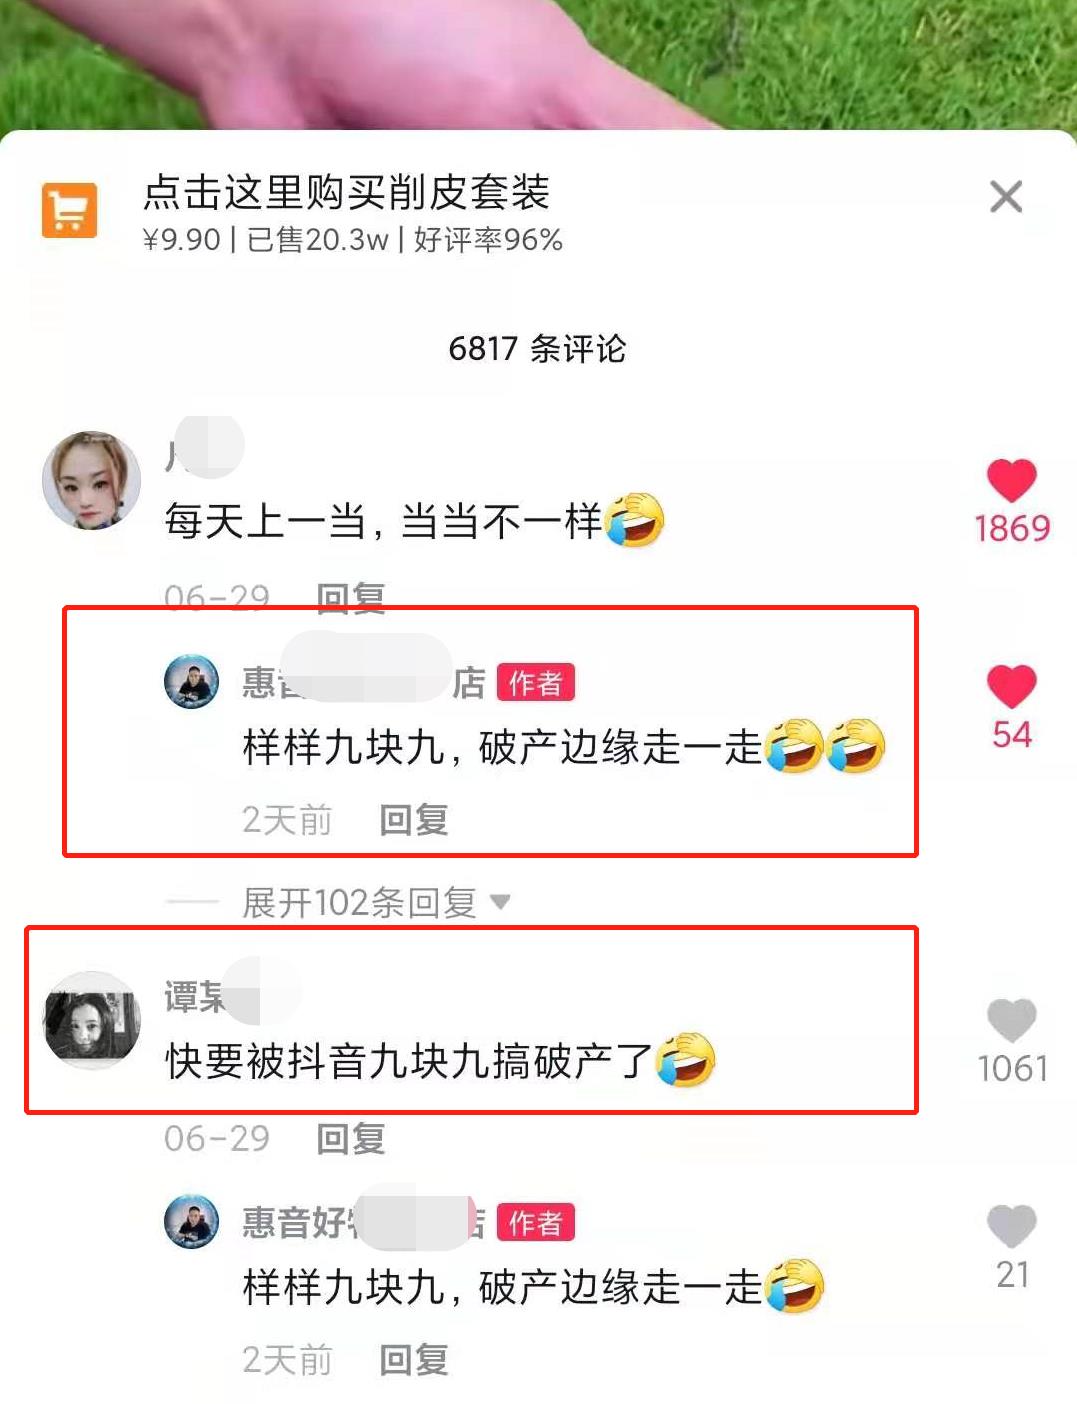Viewport: 1077px width, 1404px height.
Task: Reply to the 每天上一当 comment
Action: 350,598
